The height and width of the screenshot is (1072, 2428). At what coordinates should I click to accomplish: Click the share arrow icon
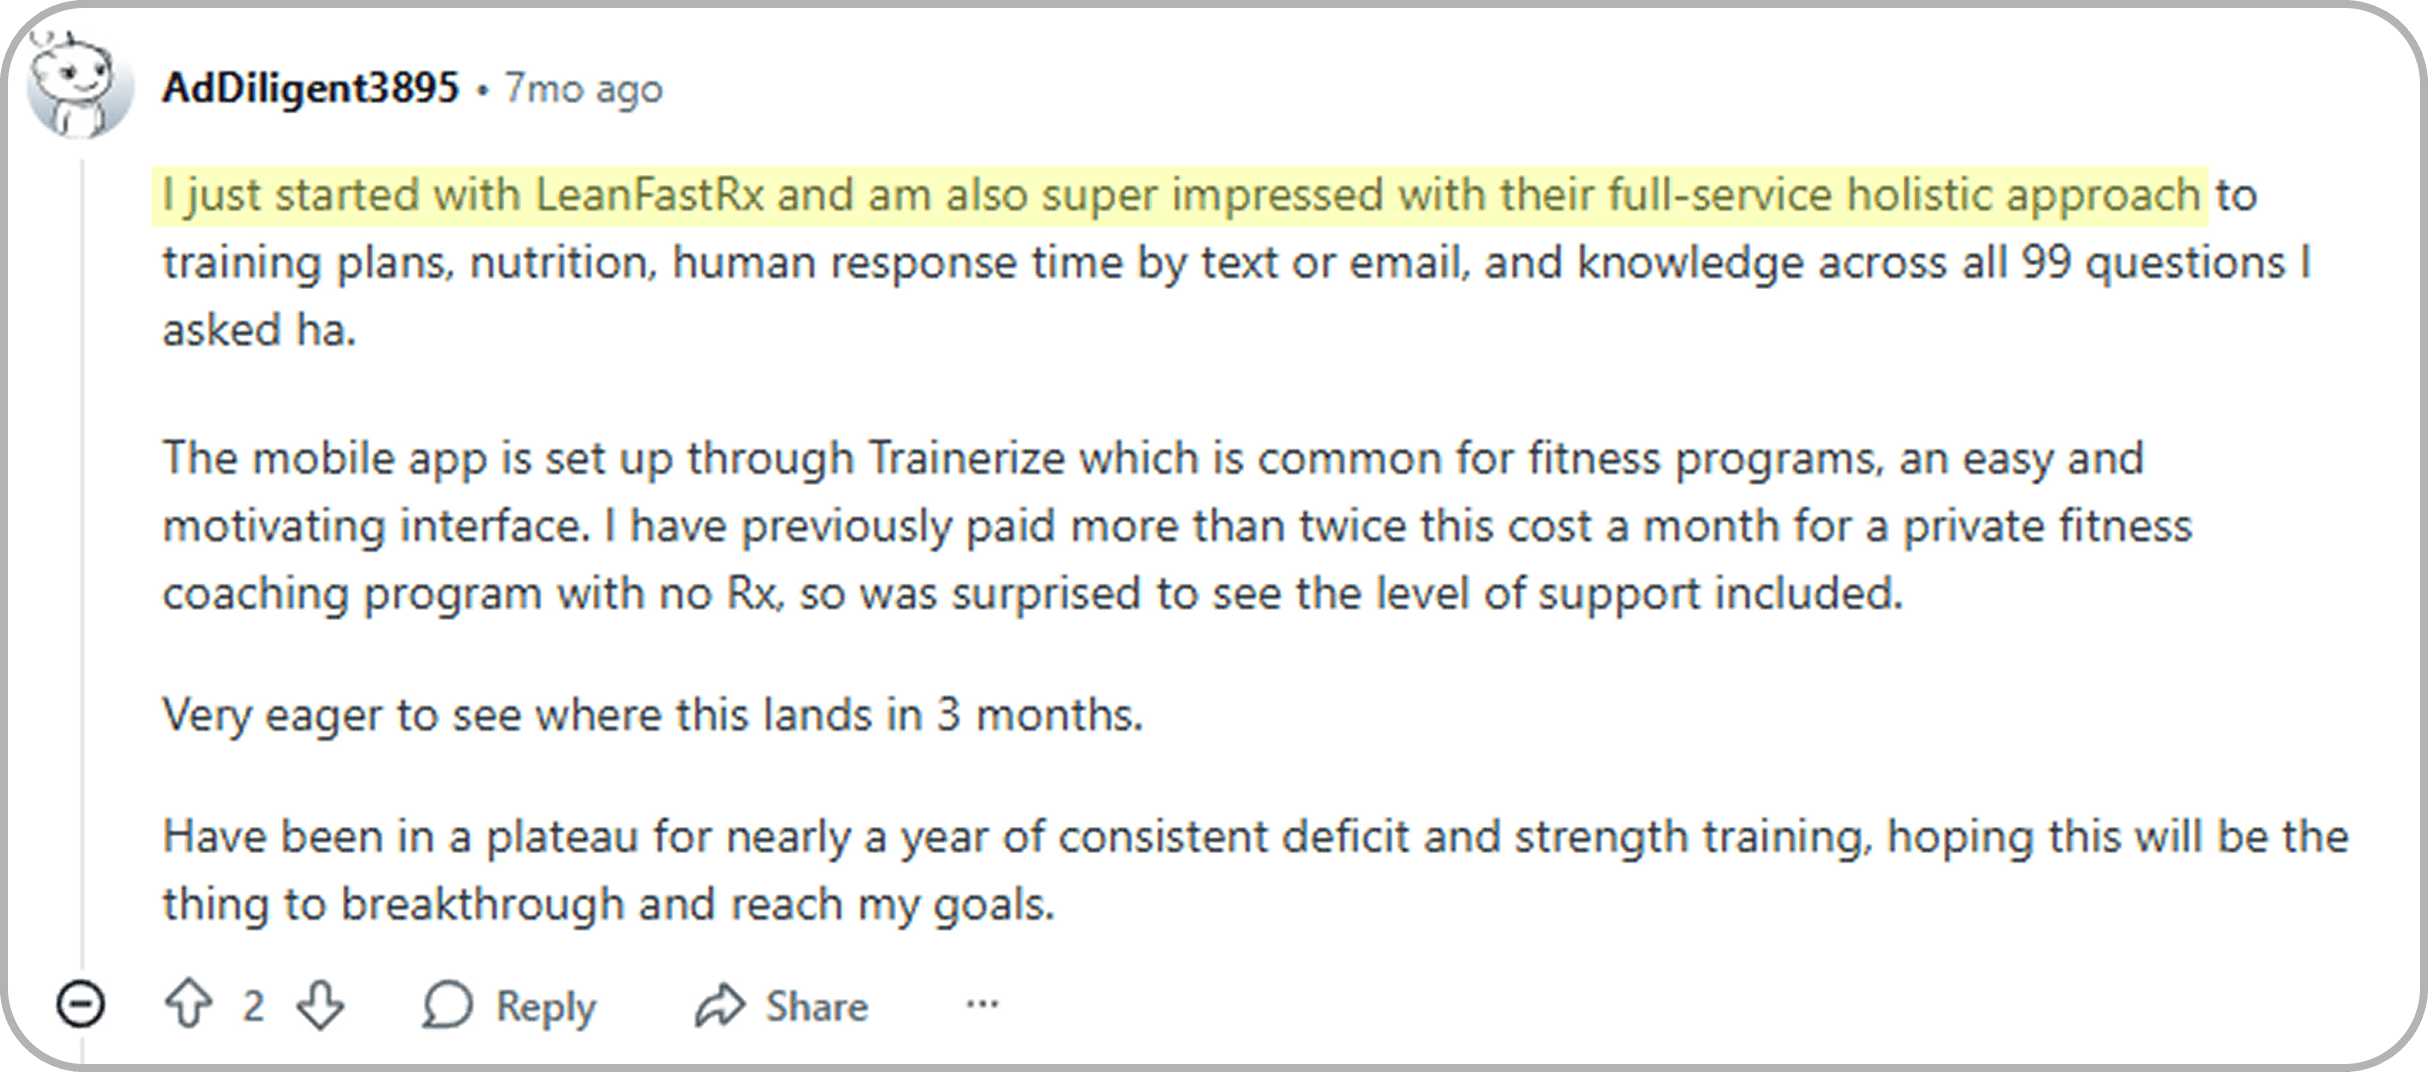(720, 1005)
